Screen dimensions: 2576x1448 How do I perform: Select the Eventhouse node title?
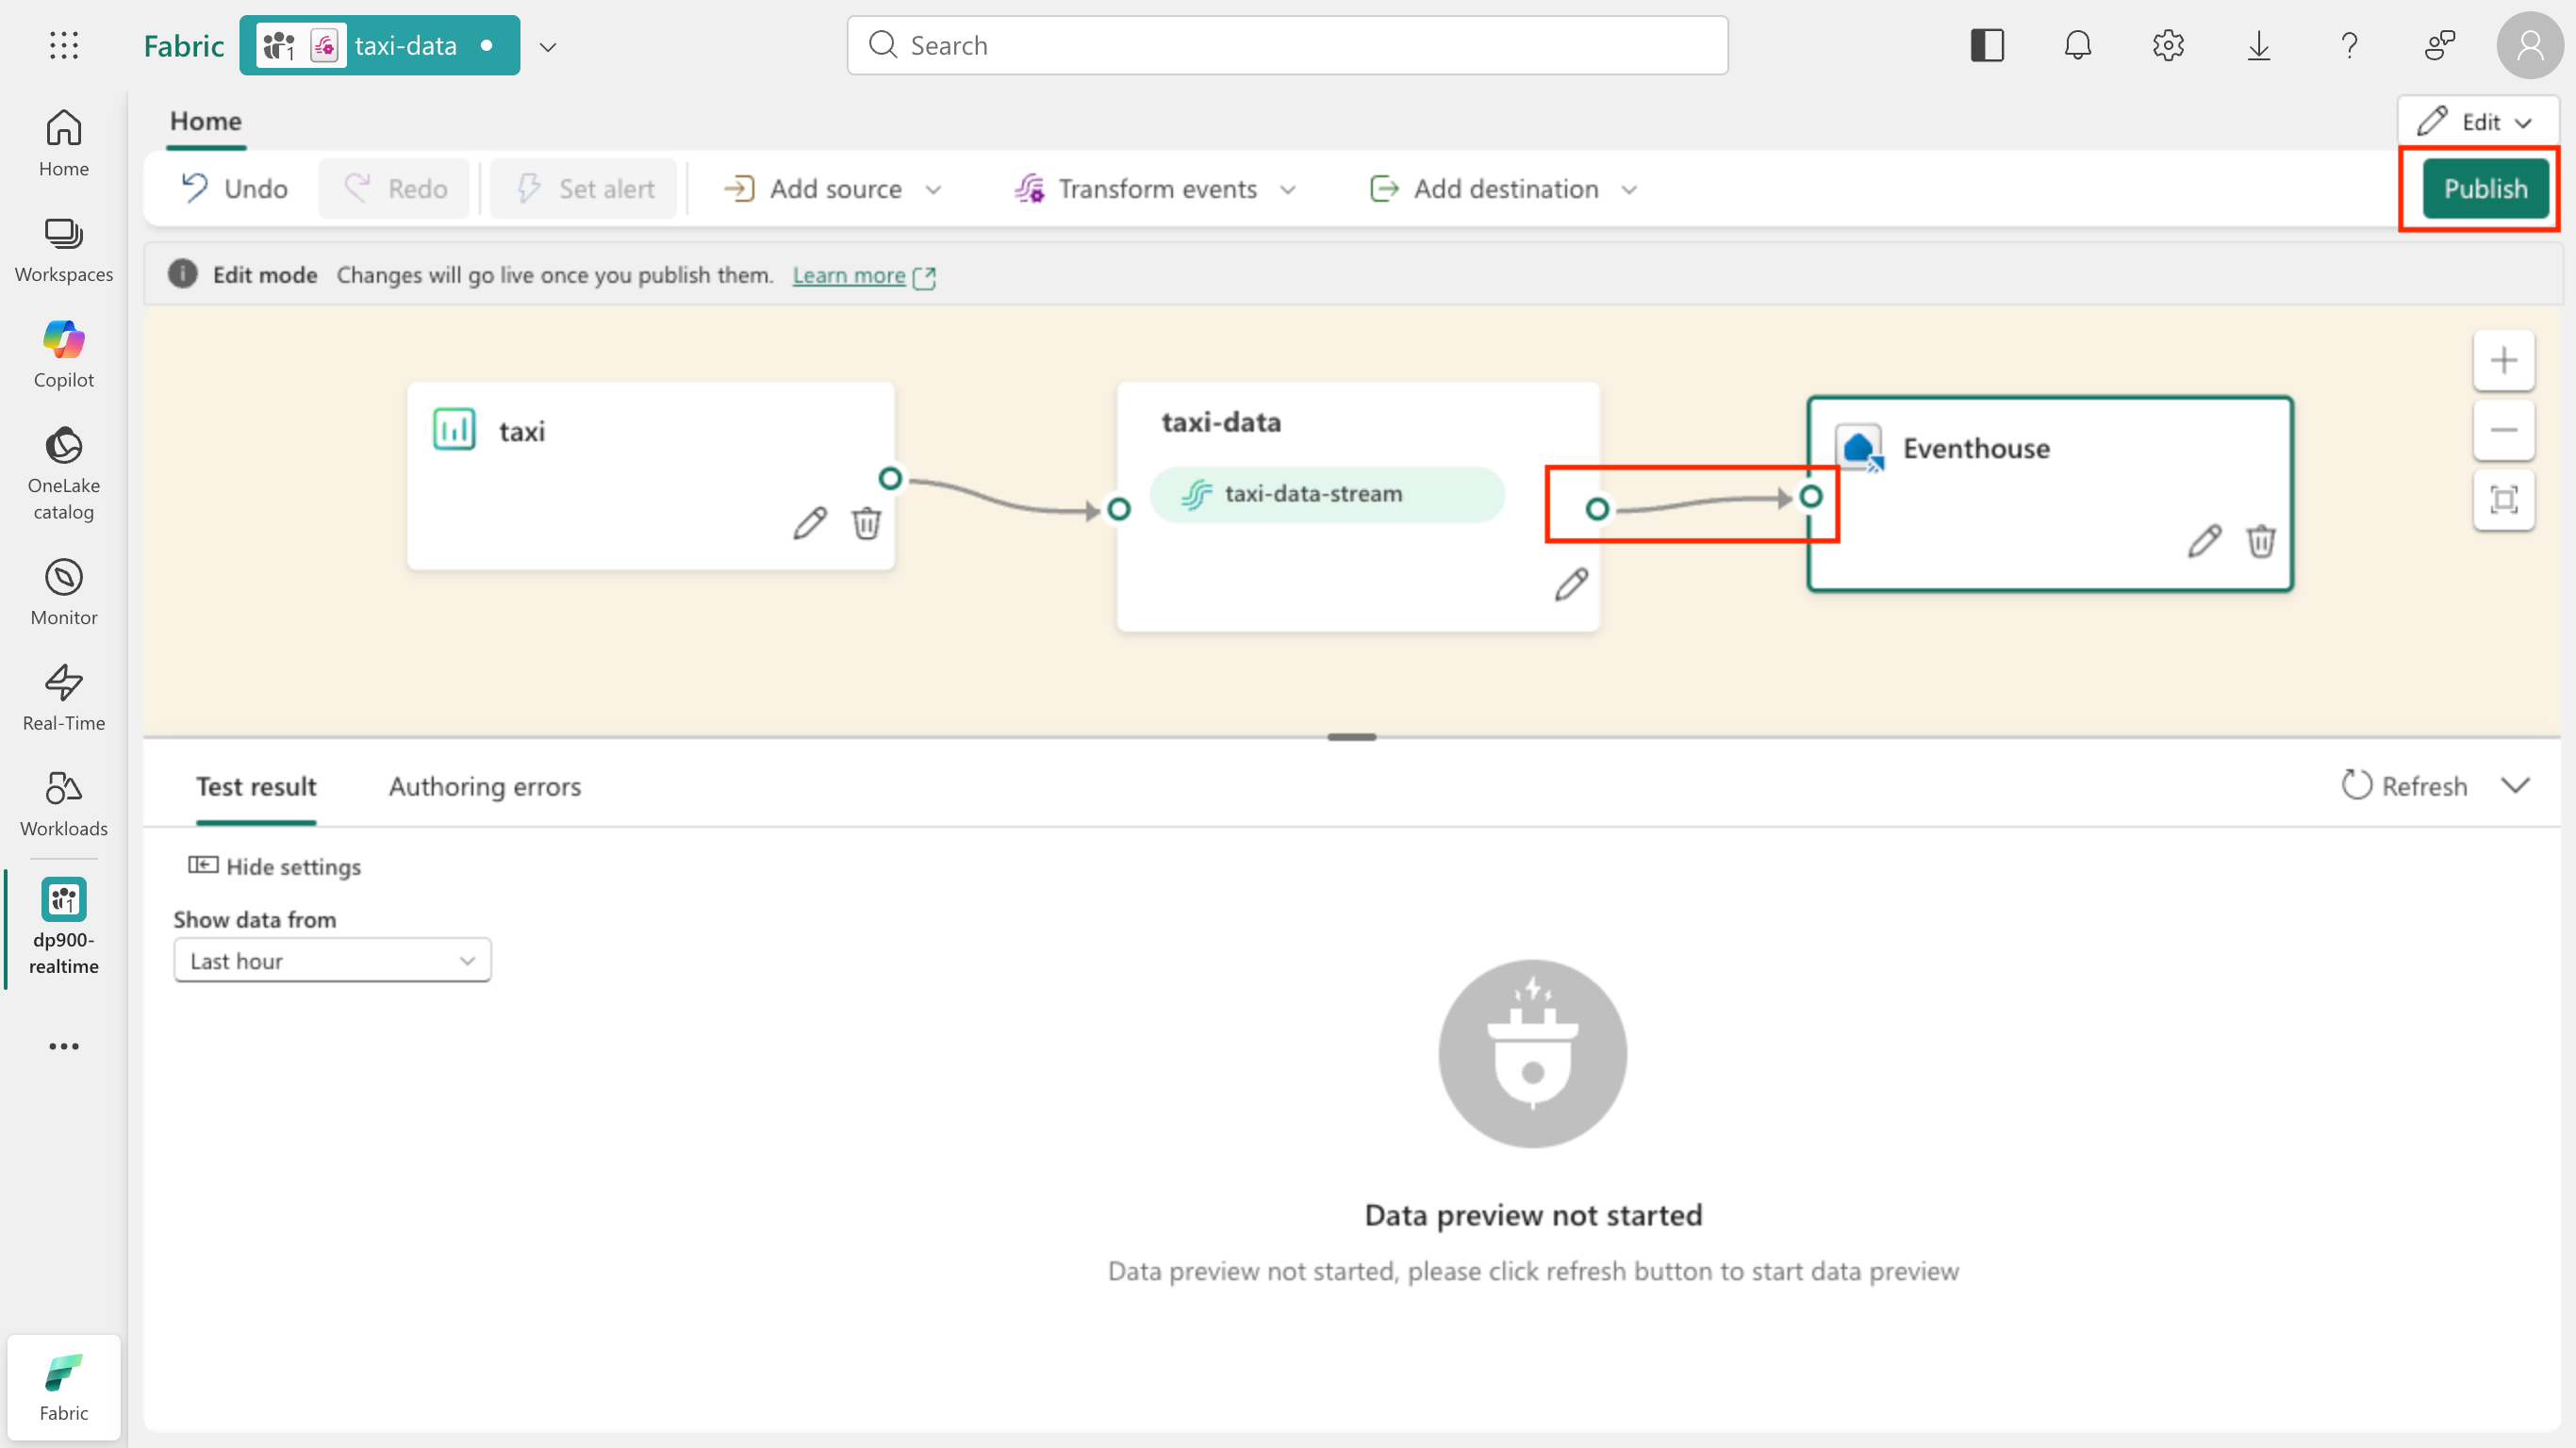[x=1976, y=449]
